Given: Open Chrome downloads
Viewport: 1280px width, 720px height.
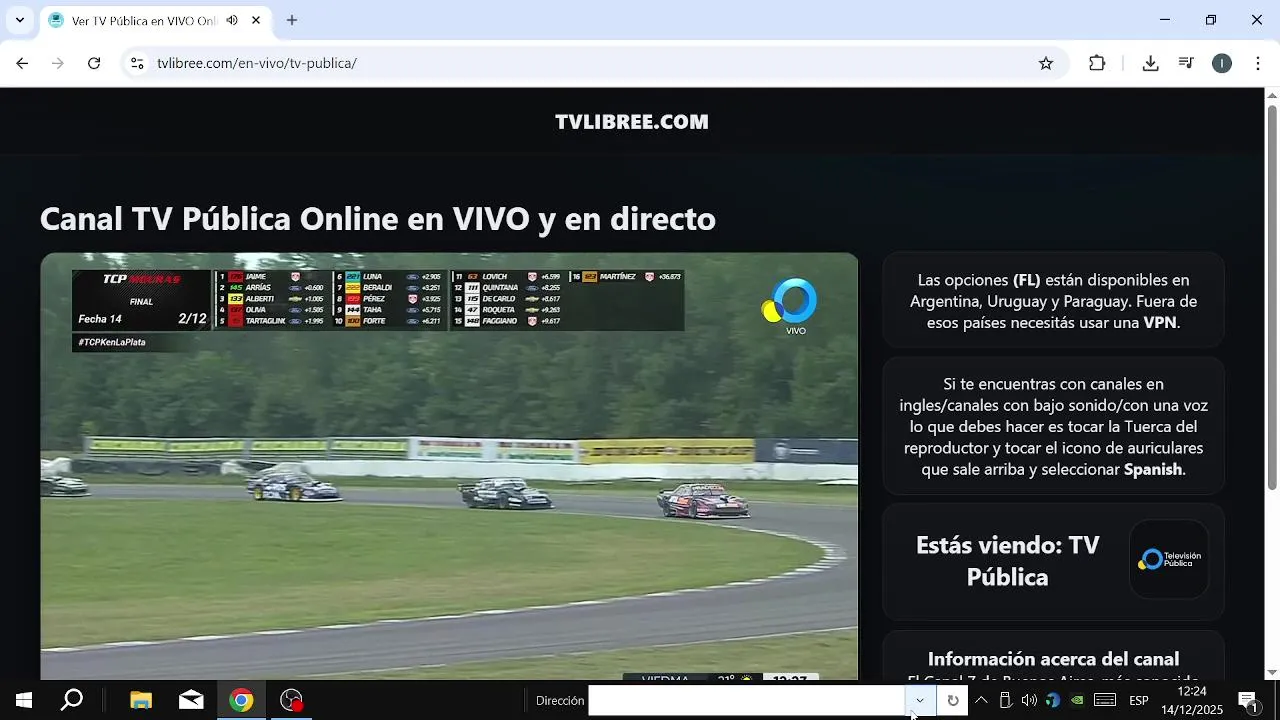Looking at the screenshot, I should [1150, 63].
